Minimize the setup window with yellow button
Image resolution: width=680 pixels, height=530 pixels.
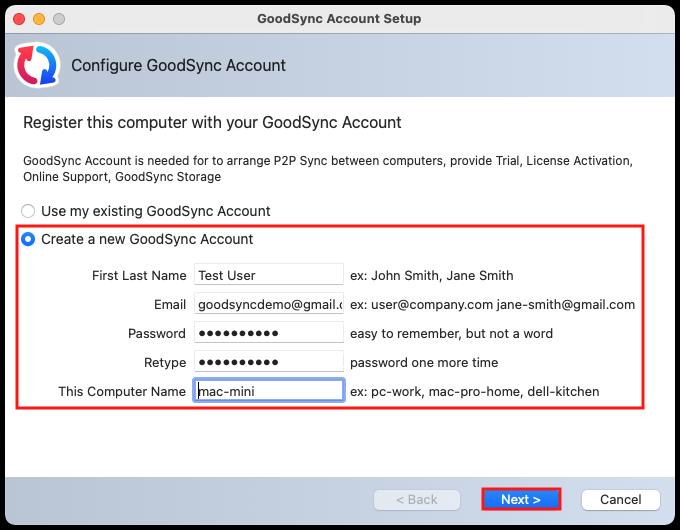(40, 19)
